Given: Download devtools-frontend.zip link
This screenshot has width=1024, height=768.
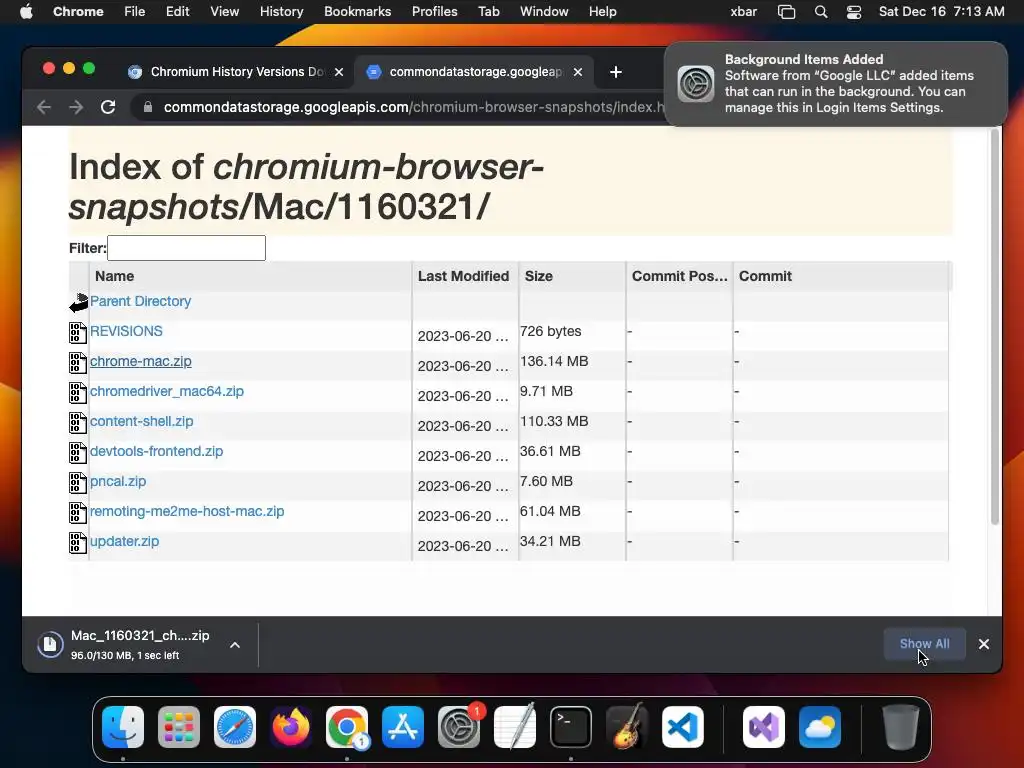Looking at the screenshot, I should pyautogui.click(x=156, y=451).
